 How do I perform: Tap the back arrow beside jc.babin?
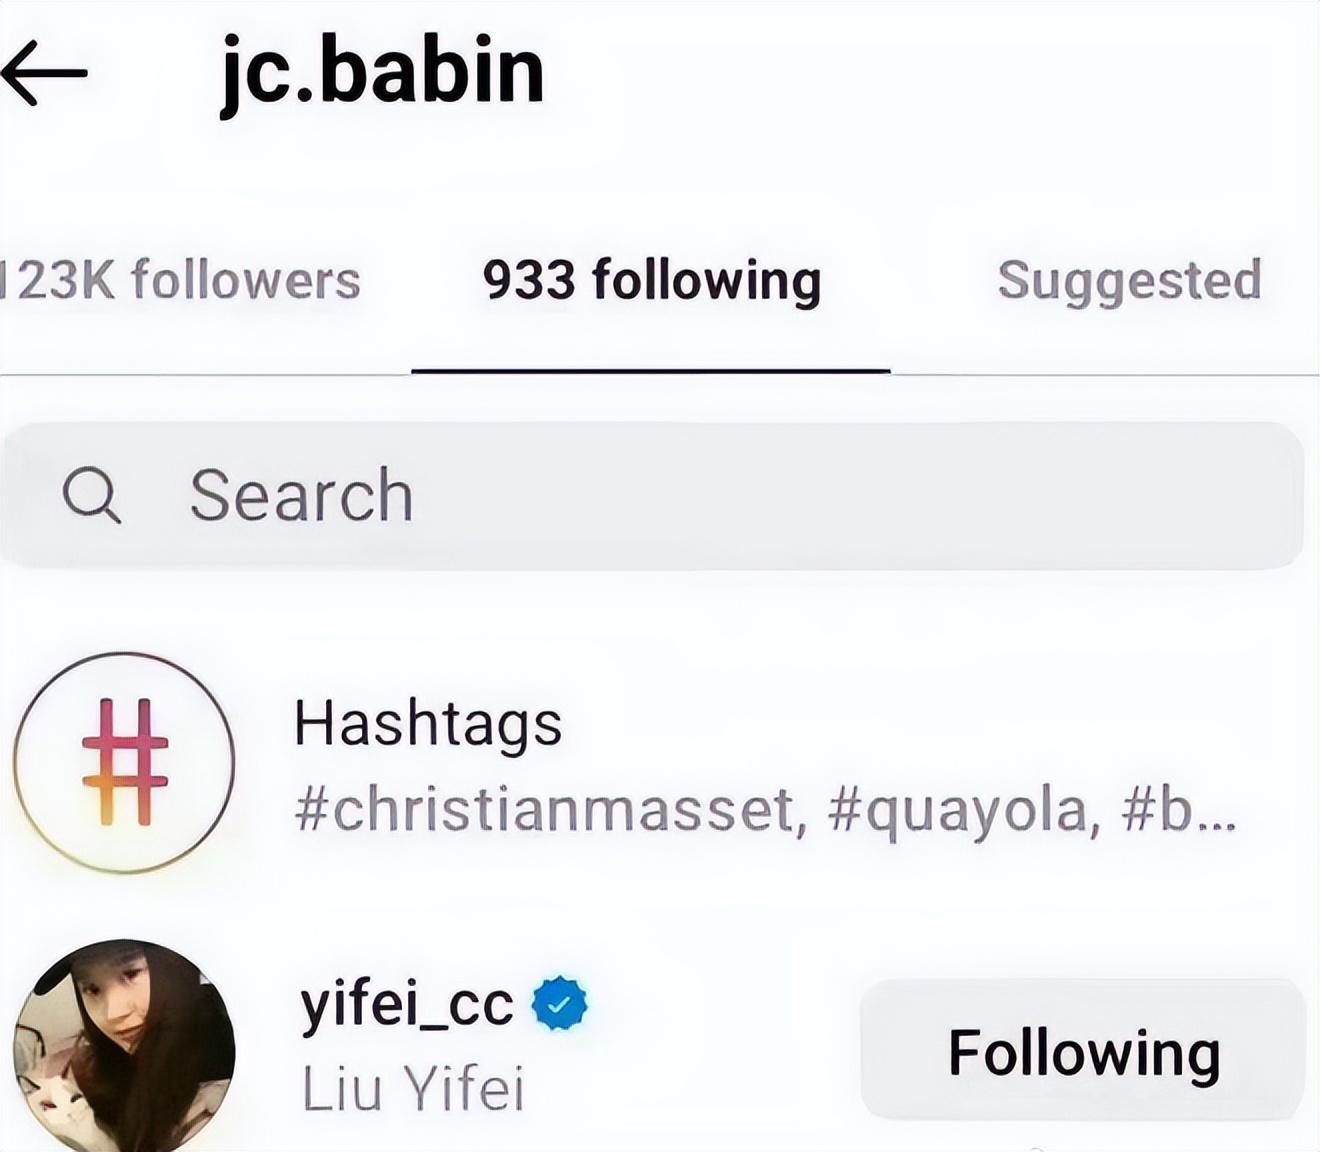[x=44, y=73]
